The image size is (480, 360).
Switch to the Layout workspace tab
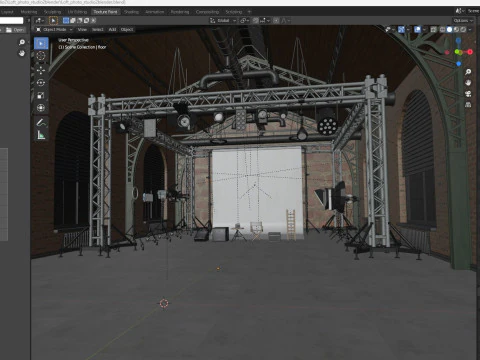[x=7, y=12]
